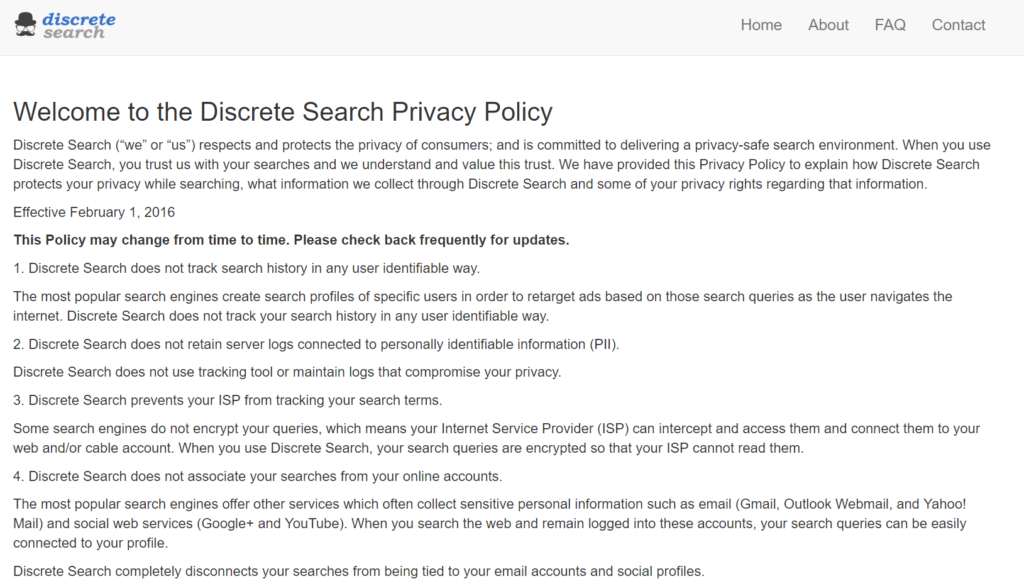Open the FAQ page

tap(890, 25)
